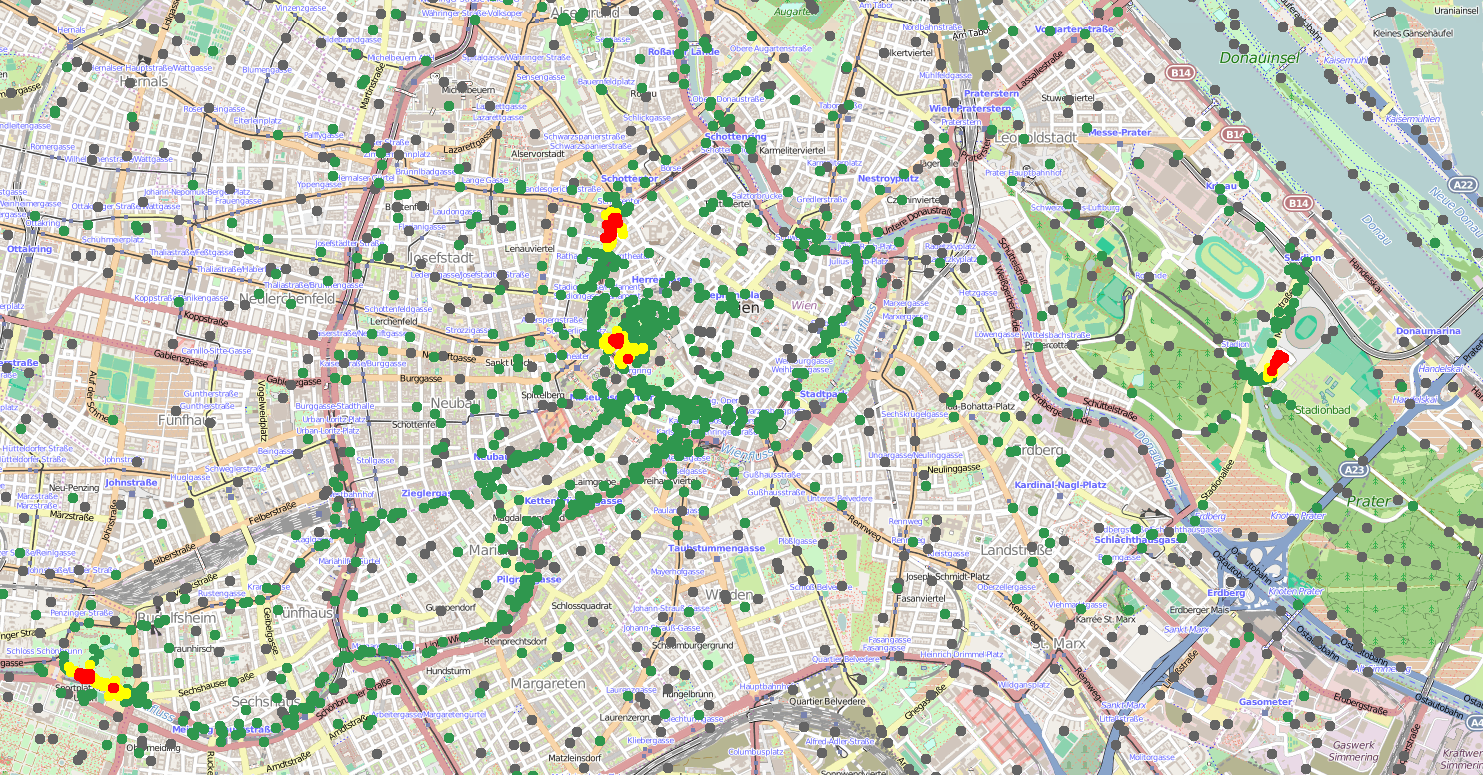Click the Reinprechtsdorf label
1483x775 pixels.
point(514,640)
